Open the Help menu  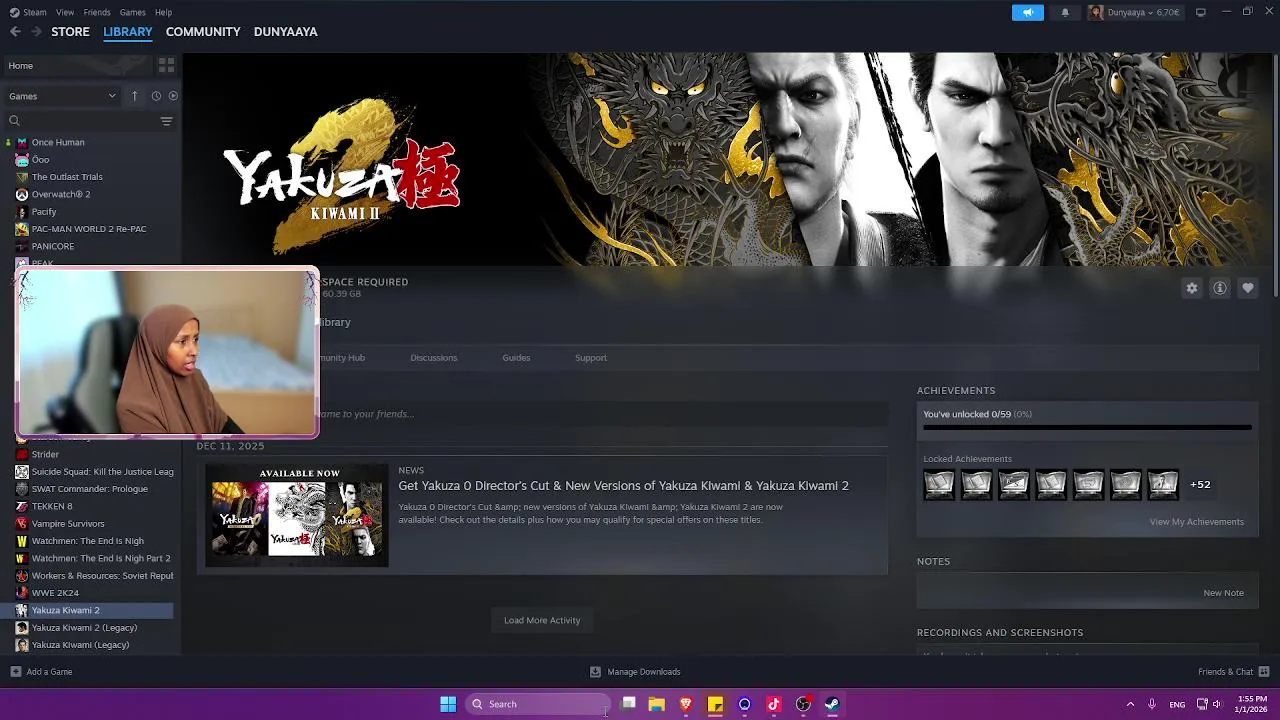(163, 12)
